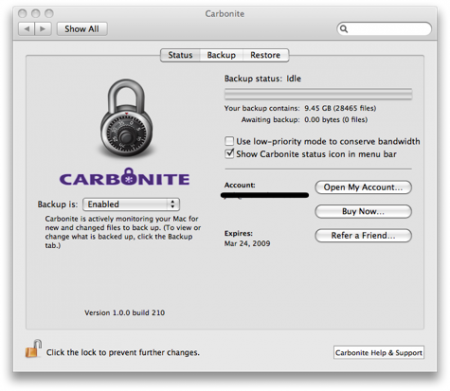Click the Show All button
The width and height of the screenshot is (450, 391).
coord(82,29)
